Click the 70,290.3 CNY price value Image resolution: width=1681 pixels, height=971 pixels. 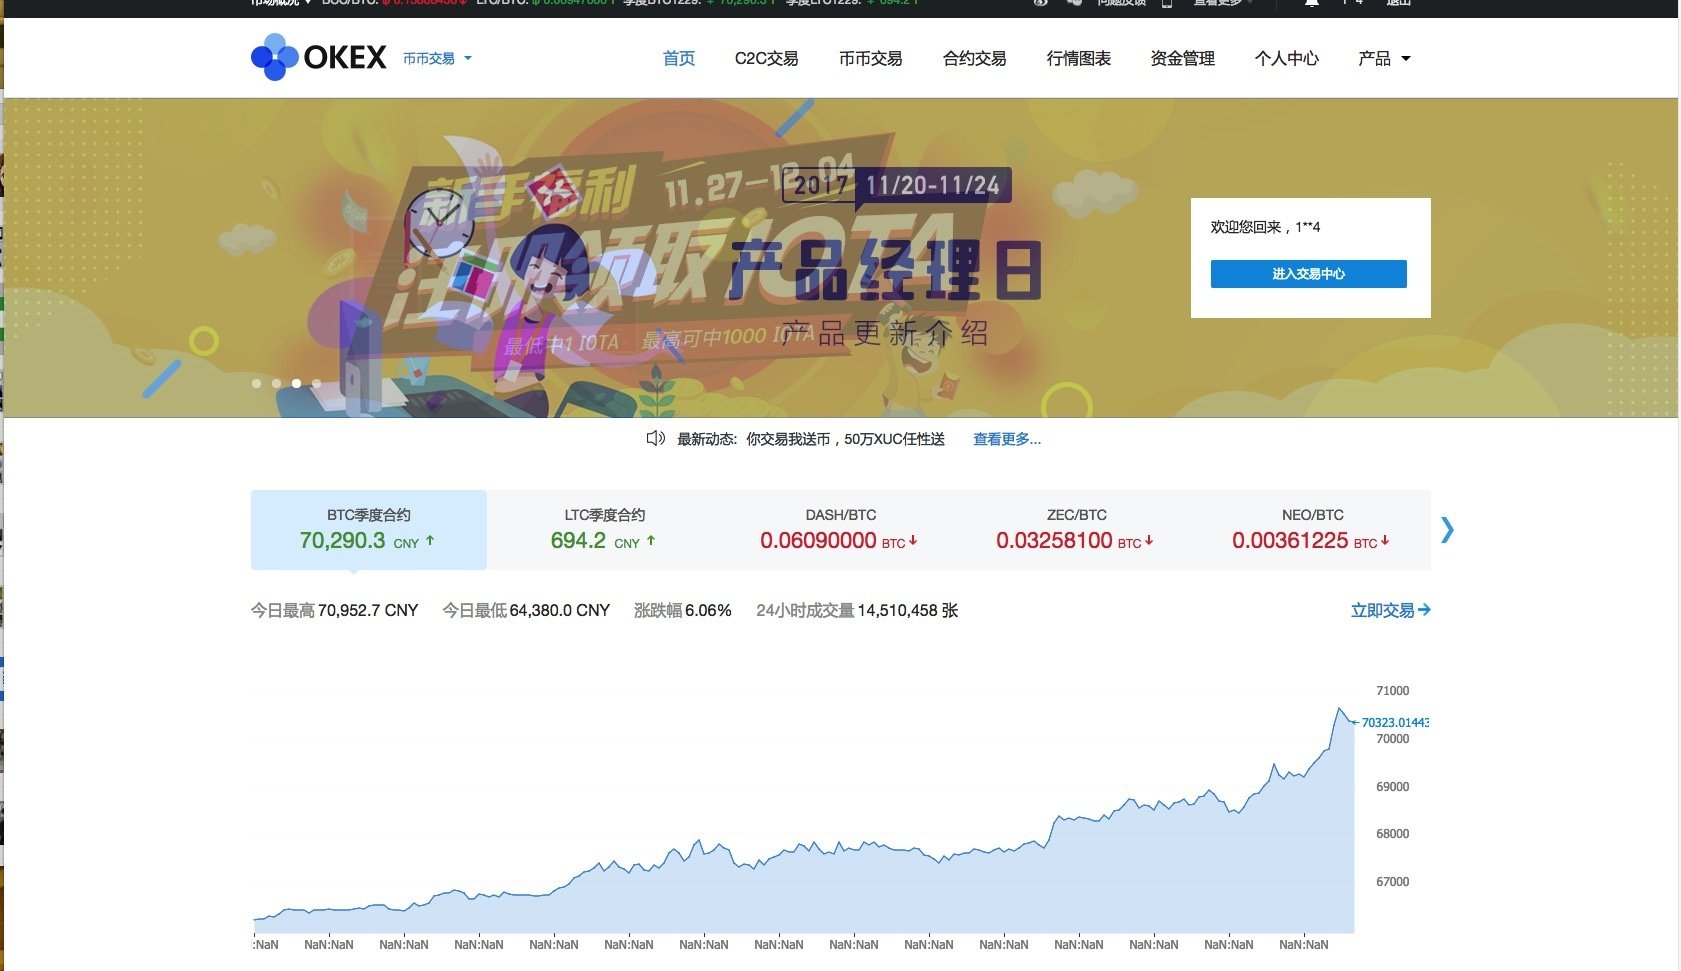[x=366, y=541]
